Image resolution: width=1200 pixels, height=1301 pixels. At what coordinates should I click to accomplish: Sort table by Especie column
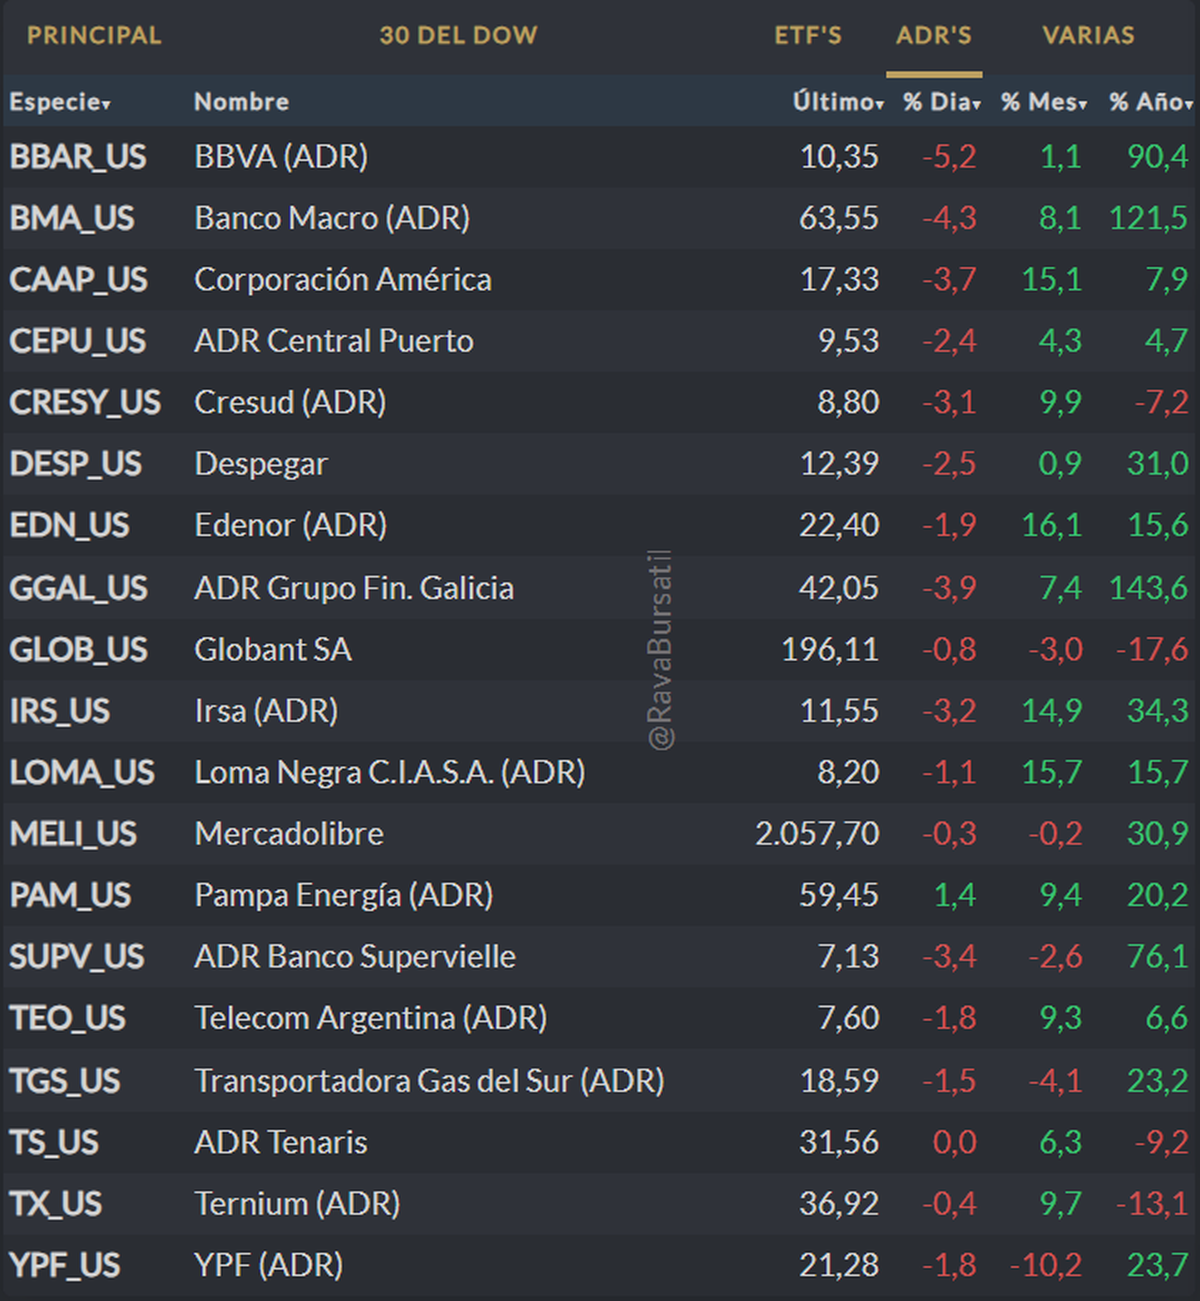59,102
